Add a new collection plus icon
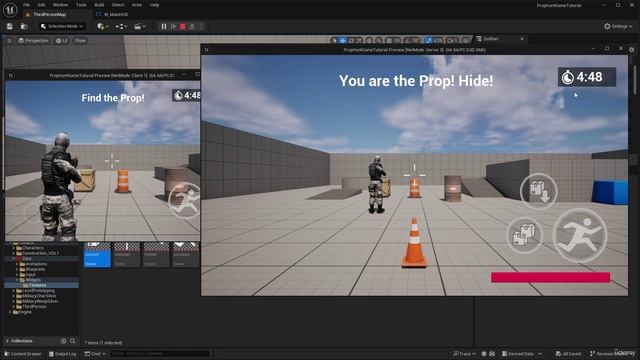 click(x=63, y=341)
